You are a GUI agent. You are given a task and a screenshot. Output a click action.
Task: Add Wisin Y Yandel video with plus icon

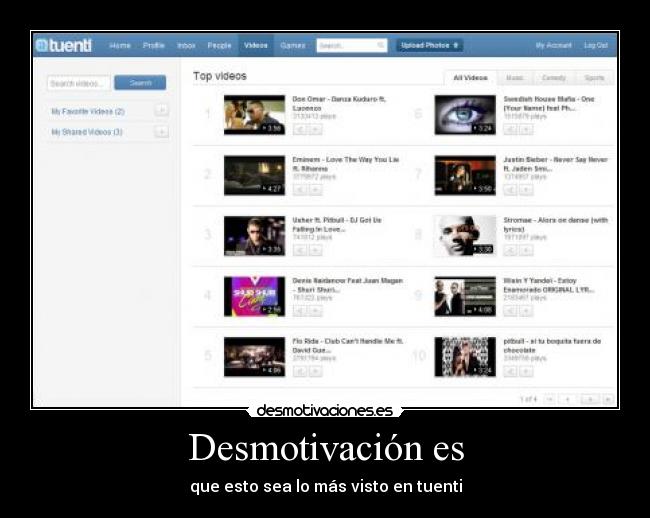526,311
